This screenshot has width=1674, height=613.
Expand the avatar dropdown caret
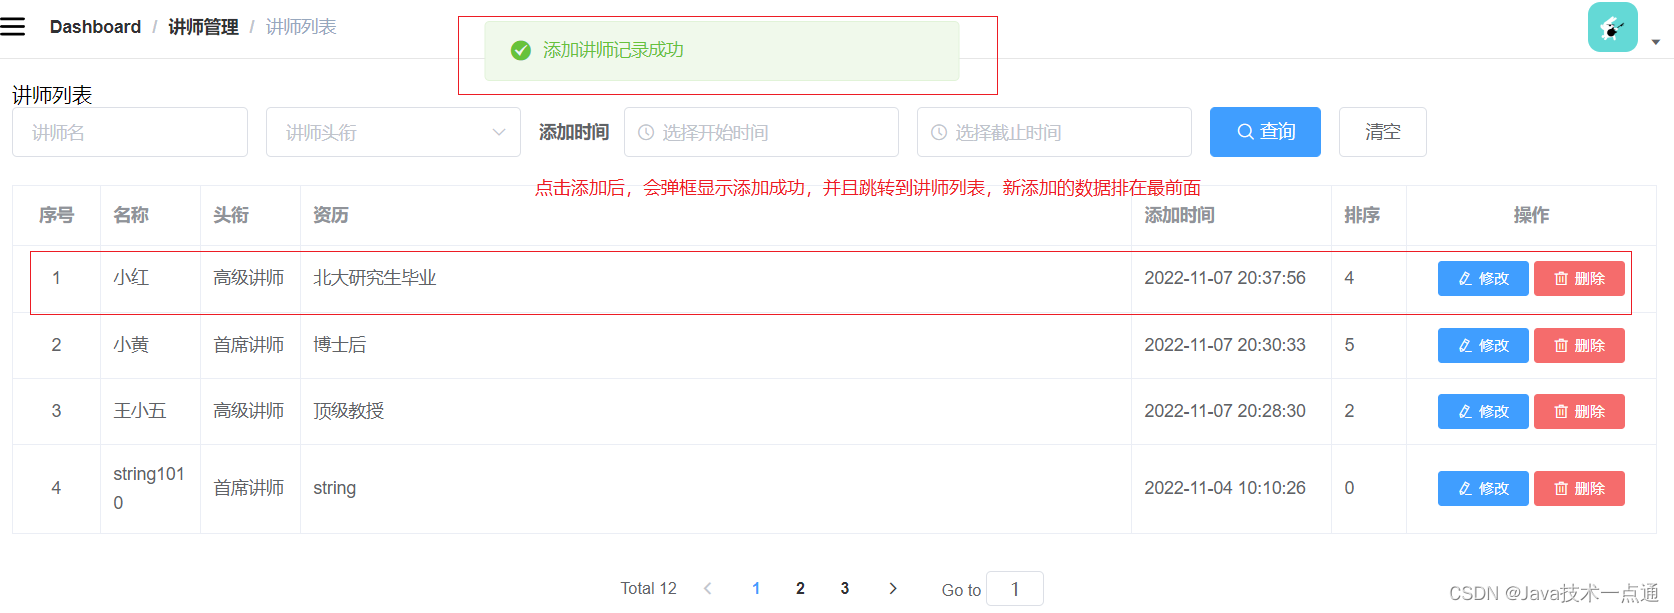click(1656, 42)
